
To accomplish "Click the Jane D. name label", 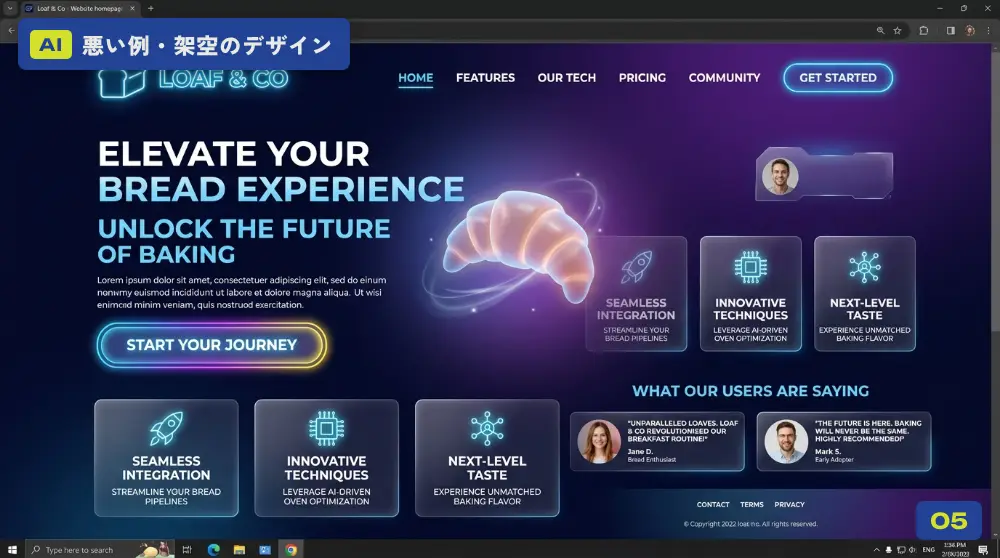I will 640,452.
